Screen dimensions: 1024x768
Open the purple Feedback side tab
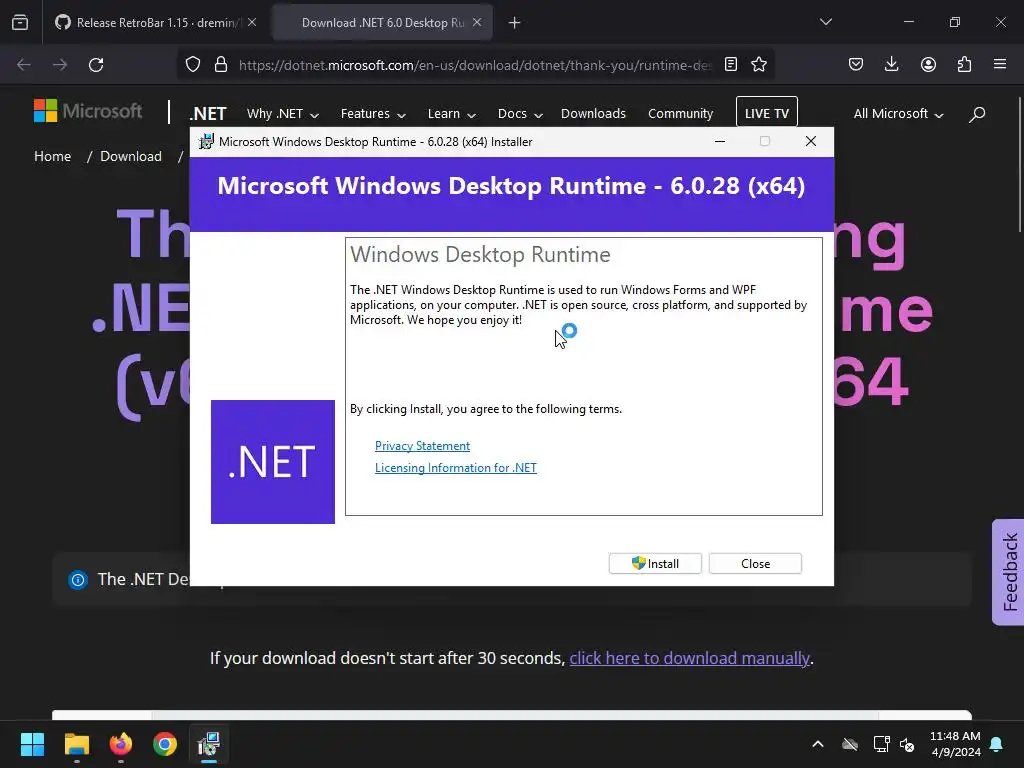(1008, 572)
